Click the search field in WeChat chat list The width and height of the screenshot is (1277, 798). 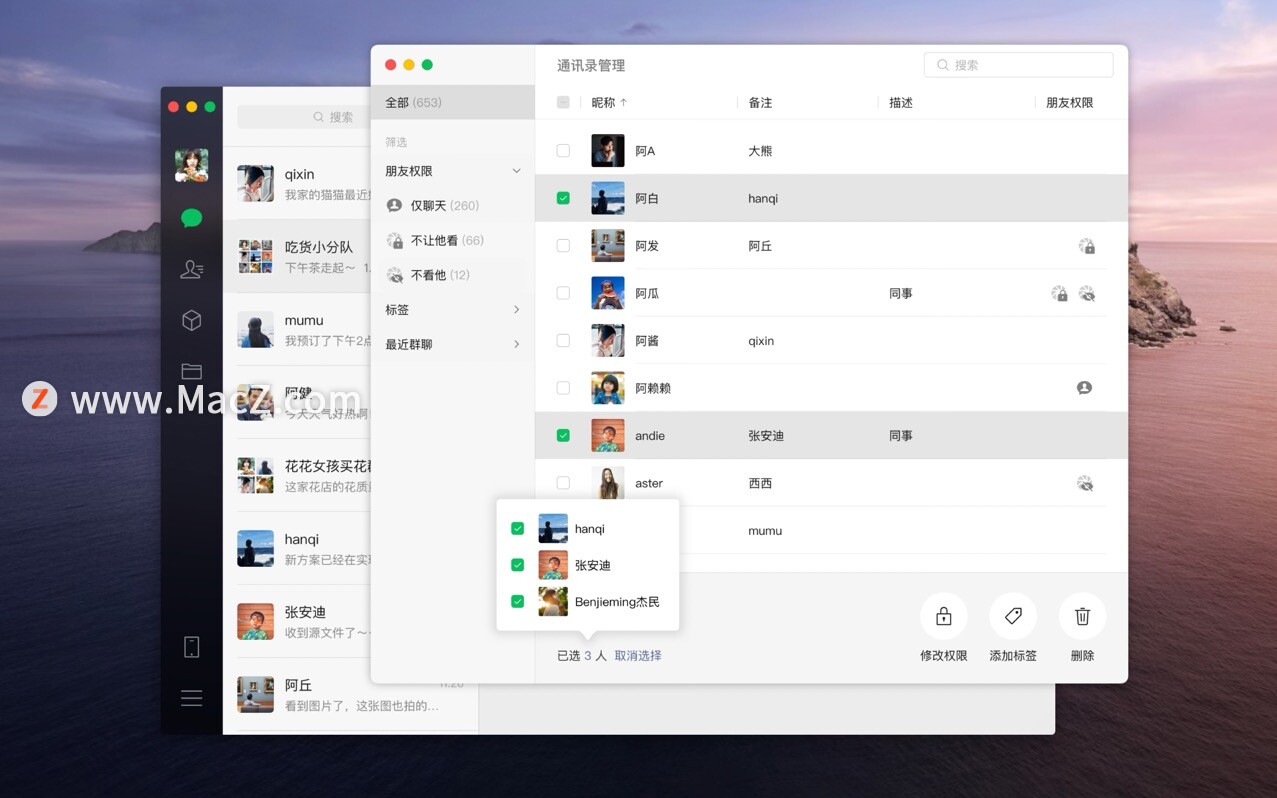303,117
